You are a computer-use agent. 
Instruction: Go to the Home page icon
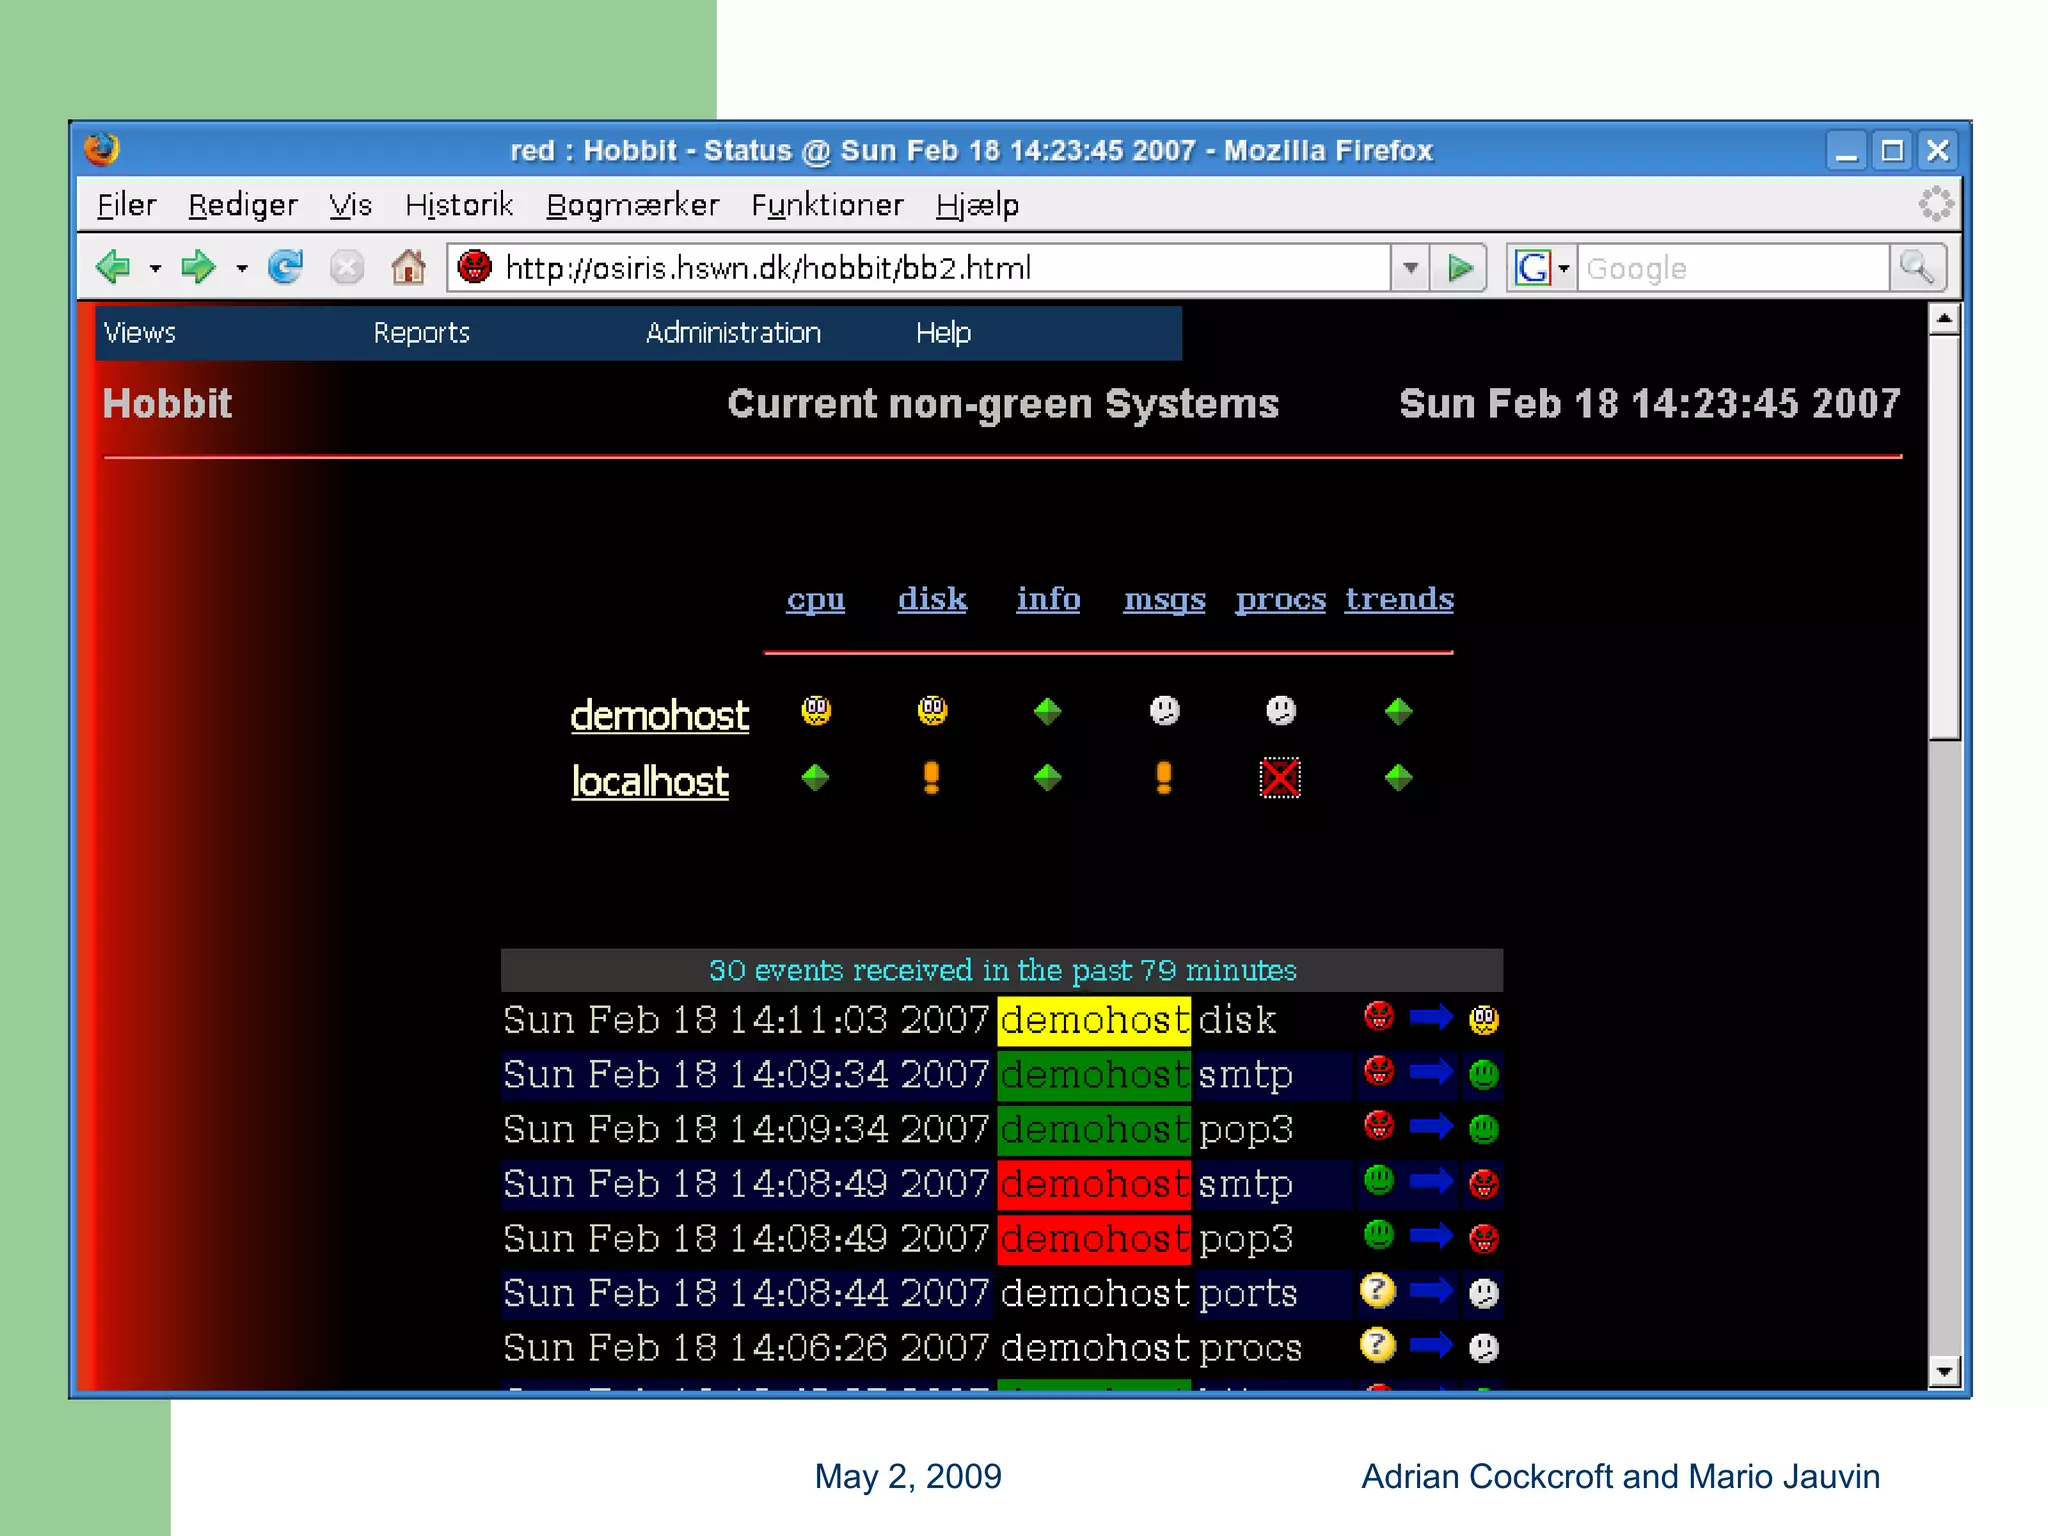408,267
